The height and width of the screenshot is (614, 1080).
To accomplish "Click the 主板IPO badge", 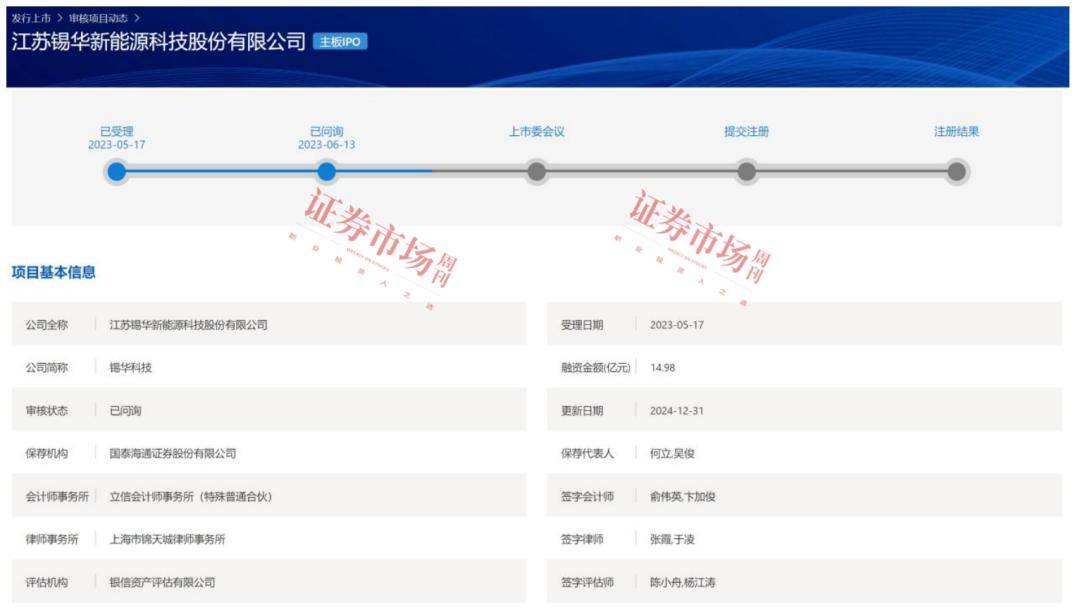I will (x=340, y=41).
